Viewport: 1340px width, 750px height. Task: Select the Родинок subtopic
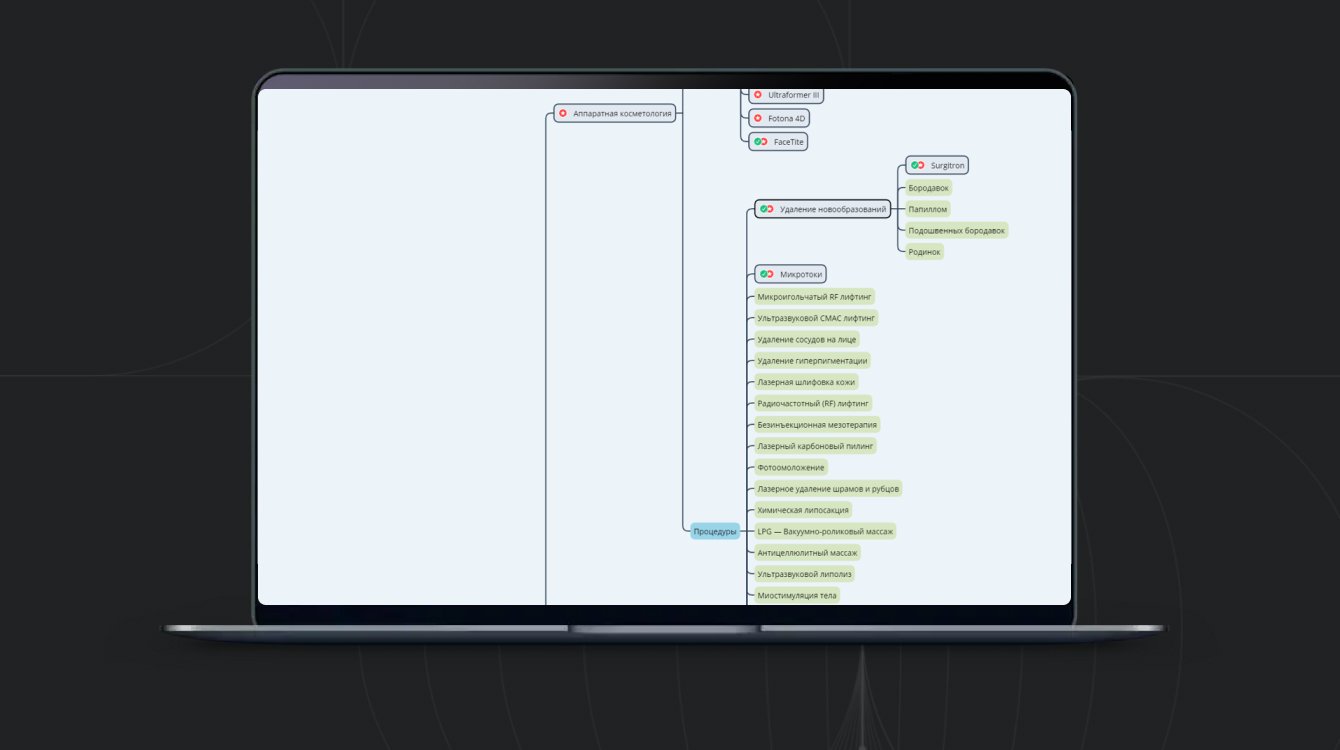click(924, 252)
